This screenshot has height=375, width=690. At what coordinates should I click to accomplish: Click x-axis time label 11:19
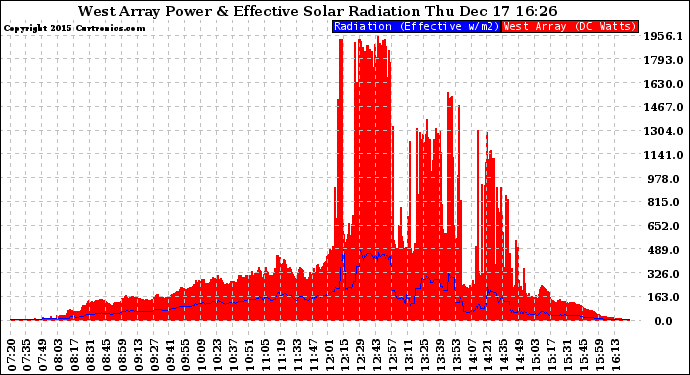[x=282, y=355]
